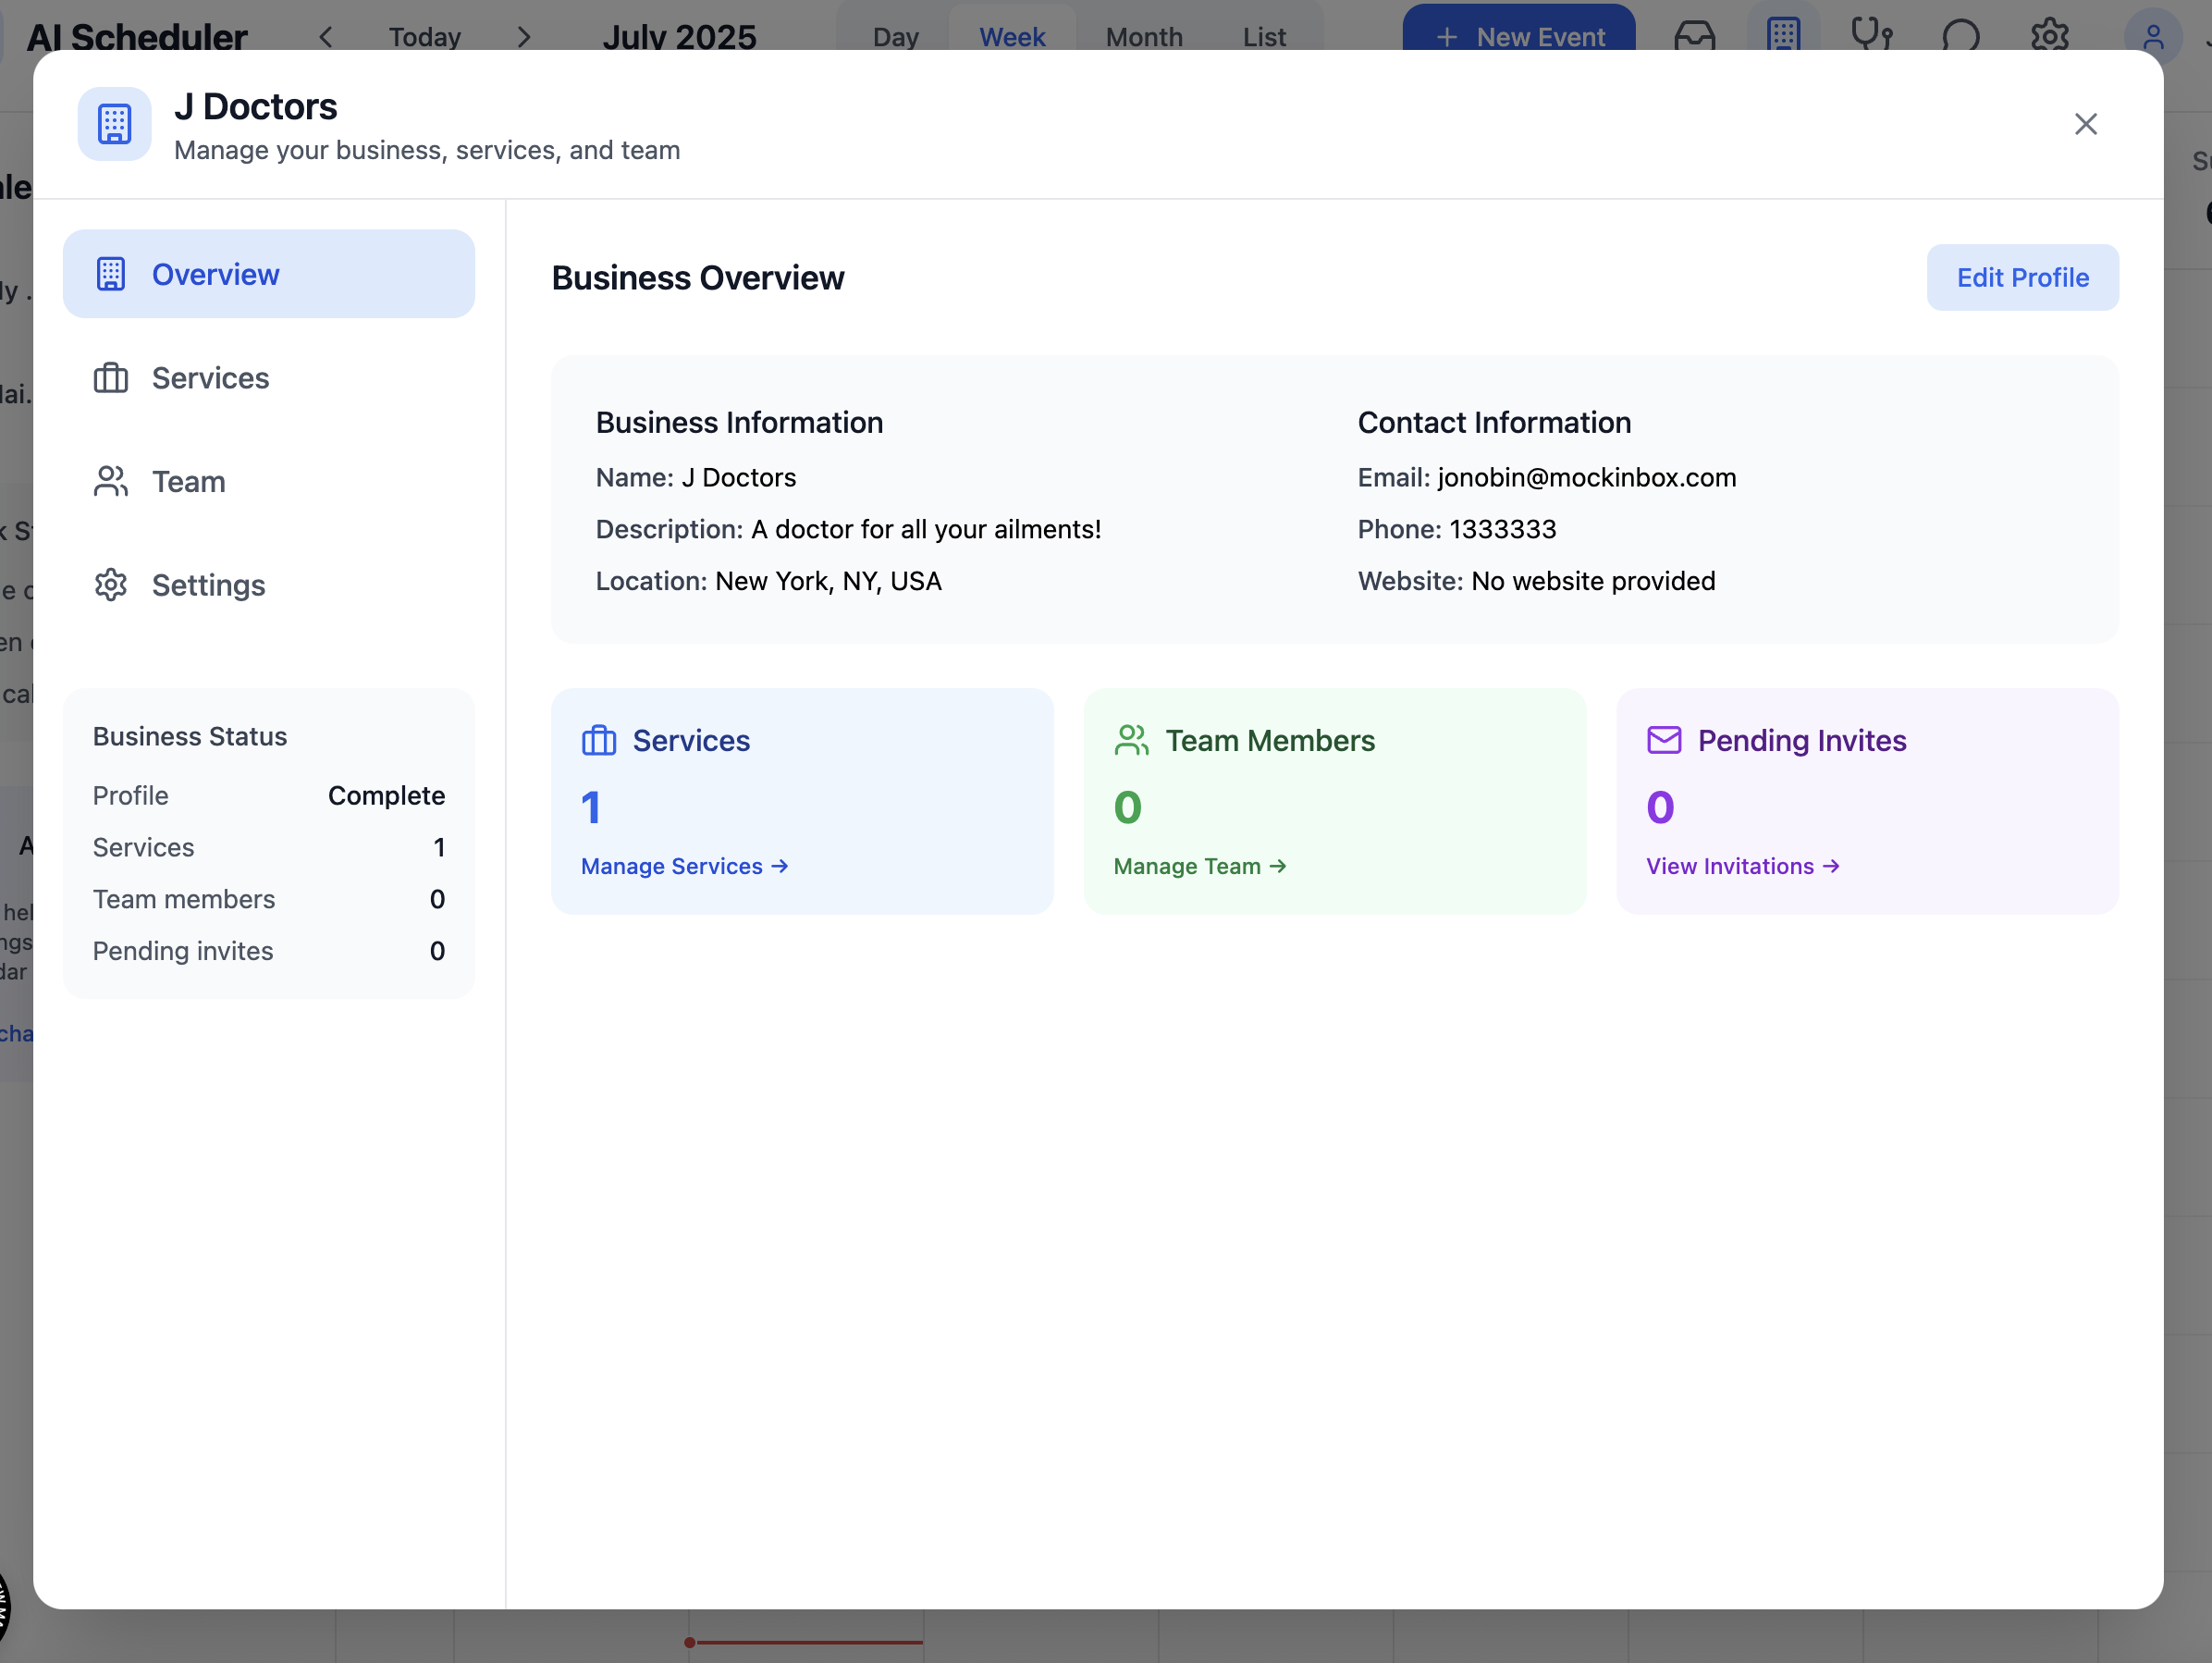Screen dimensions: 2212x1663
Task: Open the chat bubble icon in toolbar
Action: point(1960,36)
